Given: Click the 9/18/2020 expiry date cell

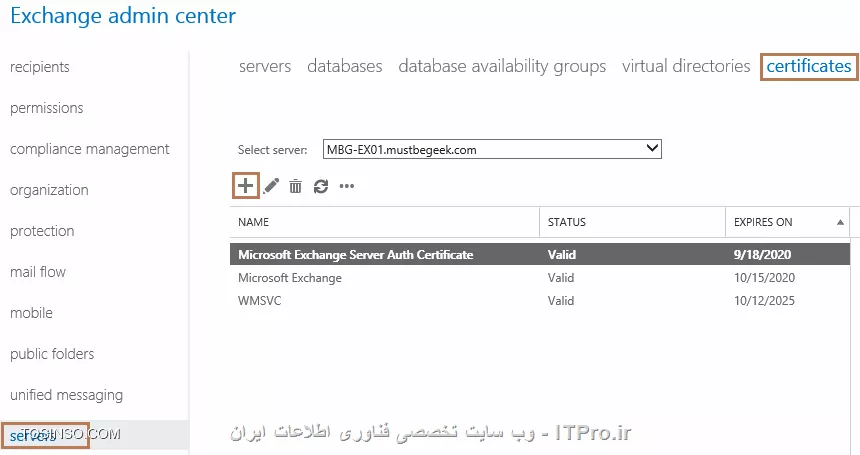Looking at the screenshot, I should point(762,254).
